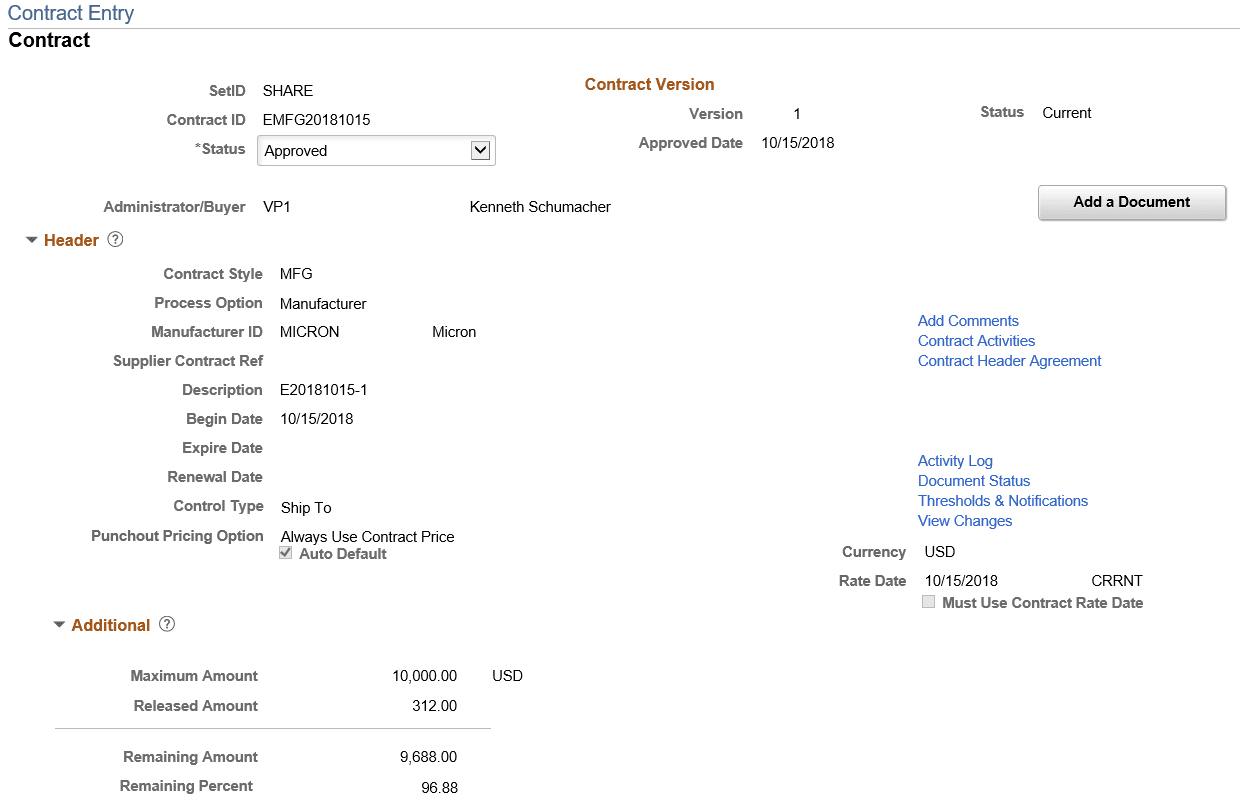Open the Contract Header Agreement link
The width and height of the screenshot is (1240, 810).
click(1009, 361)
